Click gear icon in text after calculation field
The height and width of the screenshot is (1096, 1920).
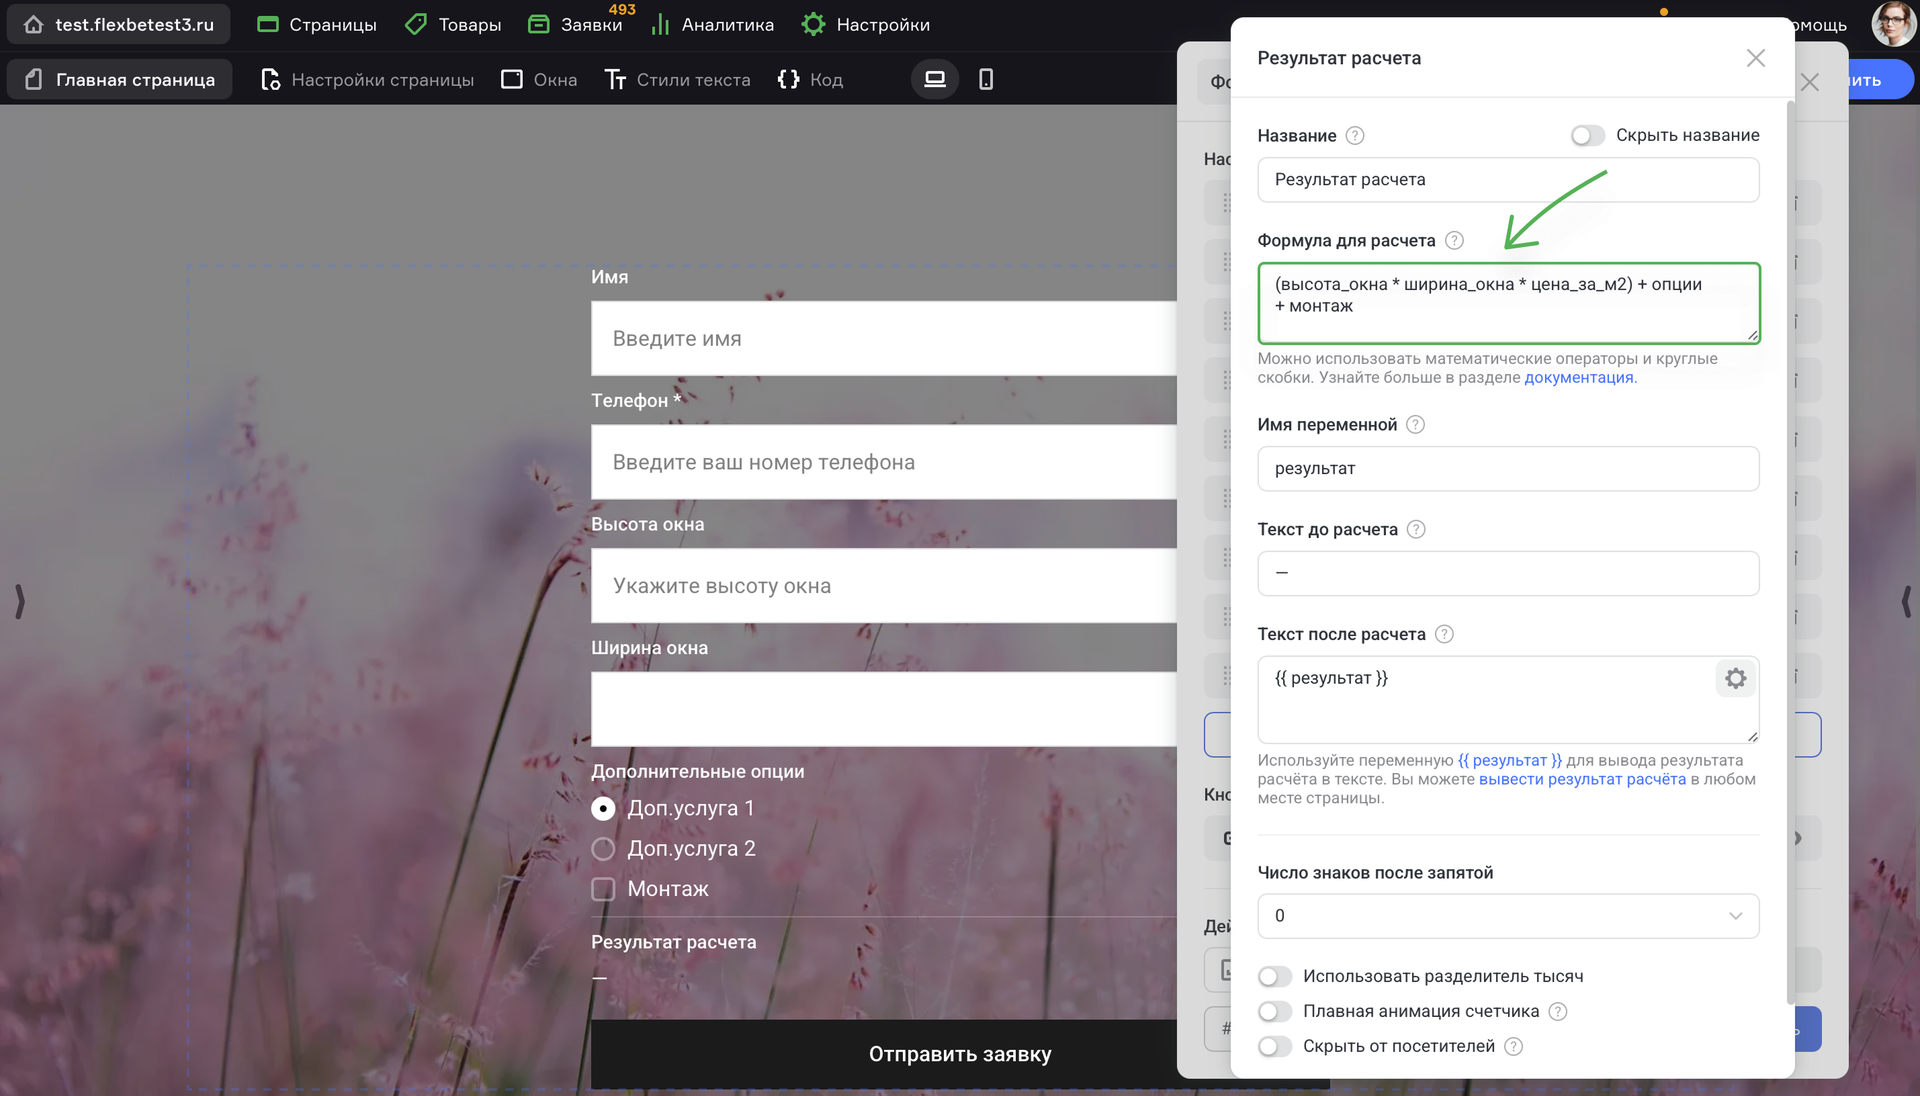tap(1735, 678)
